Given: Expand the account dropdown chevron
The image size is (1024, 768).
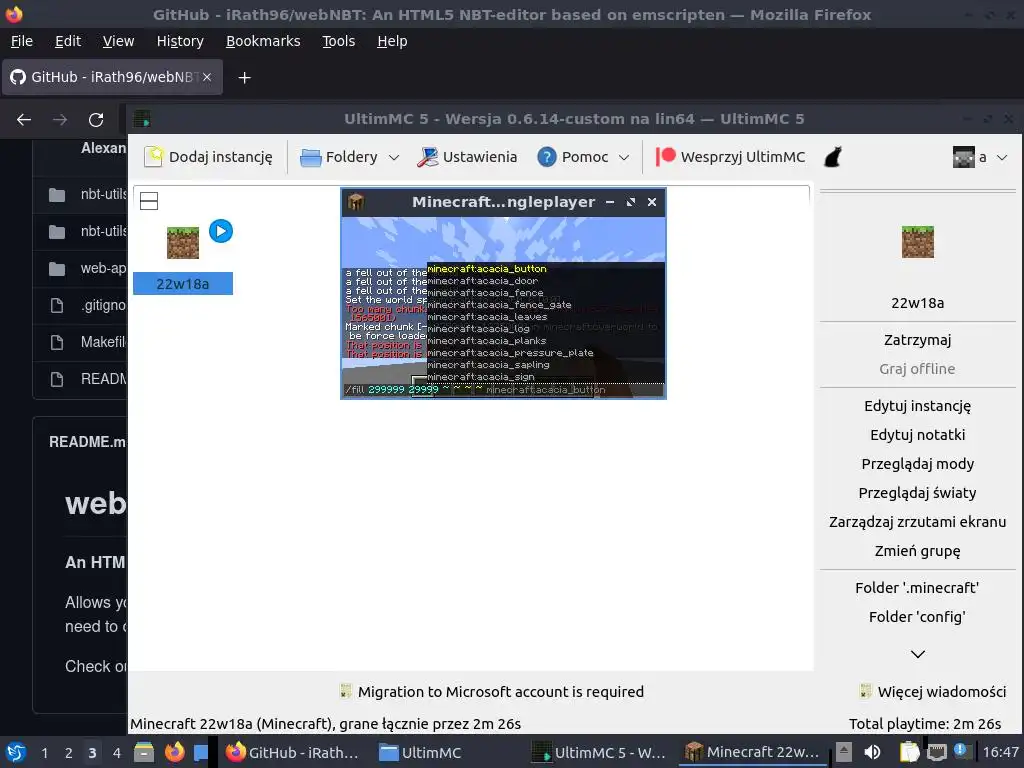Looking at the screenshot, I should pos(1002,157).
